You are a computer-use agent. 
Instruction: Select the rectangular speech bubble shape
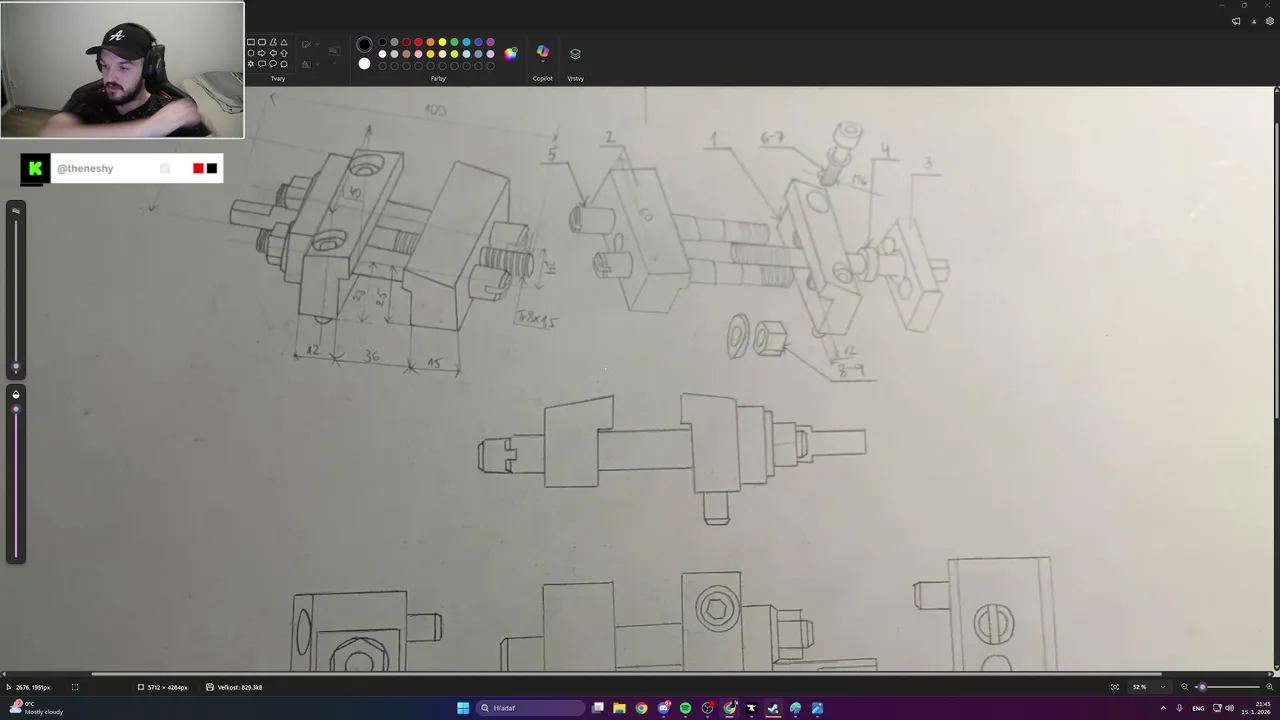click(262, 64)
